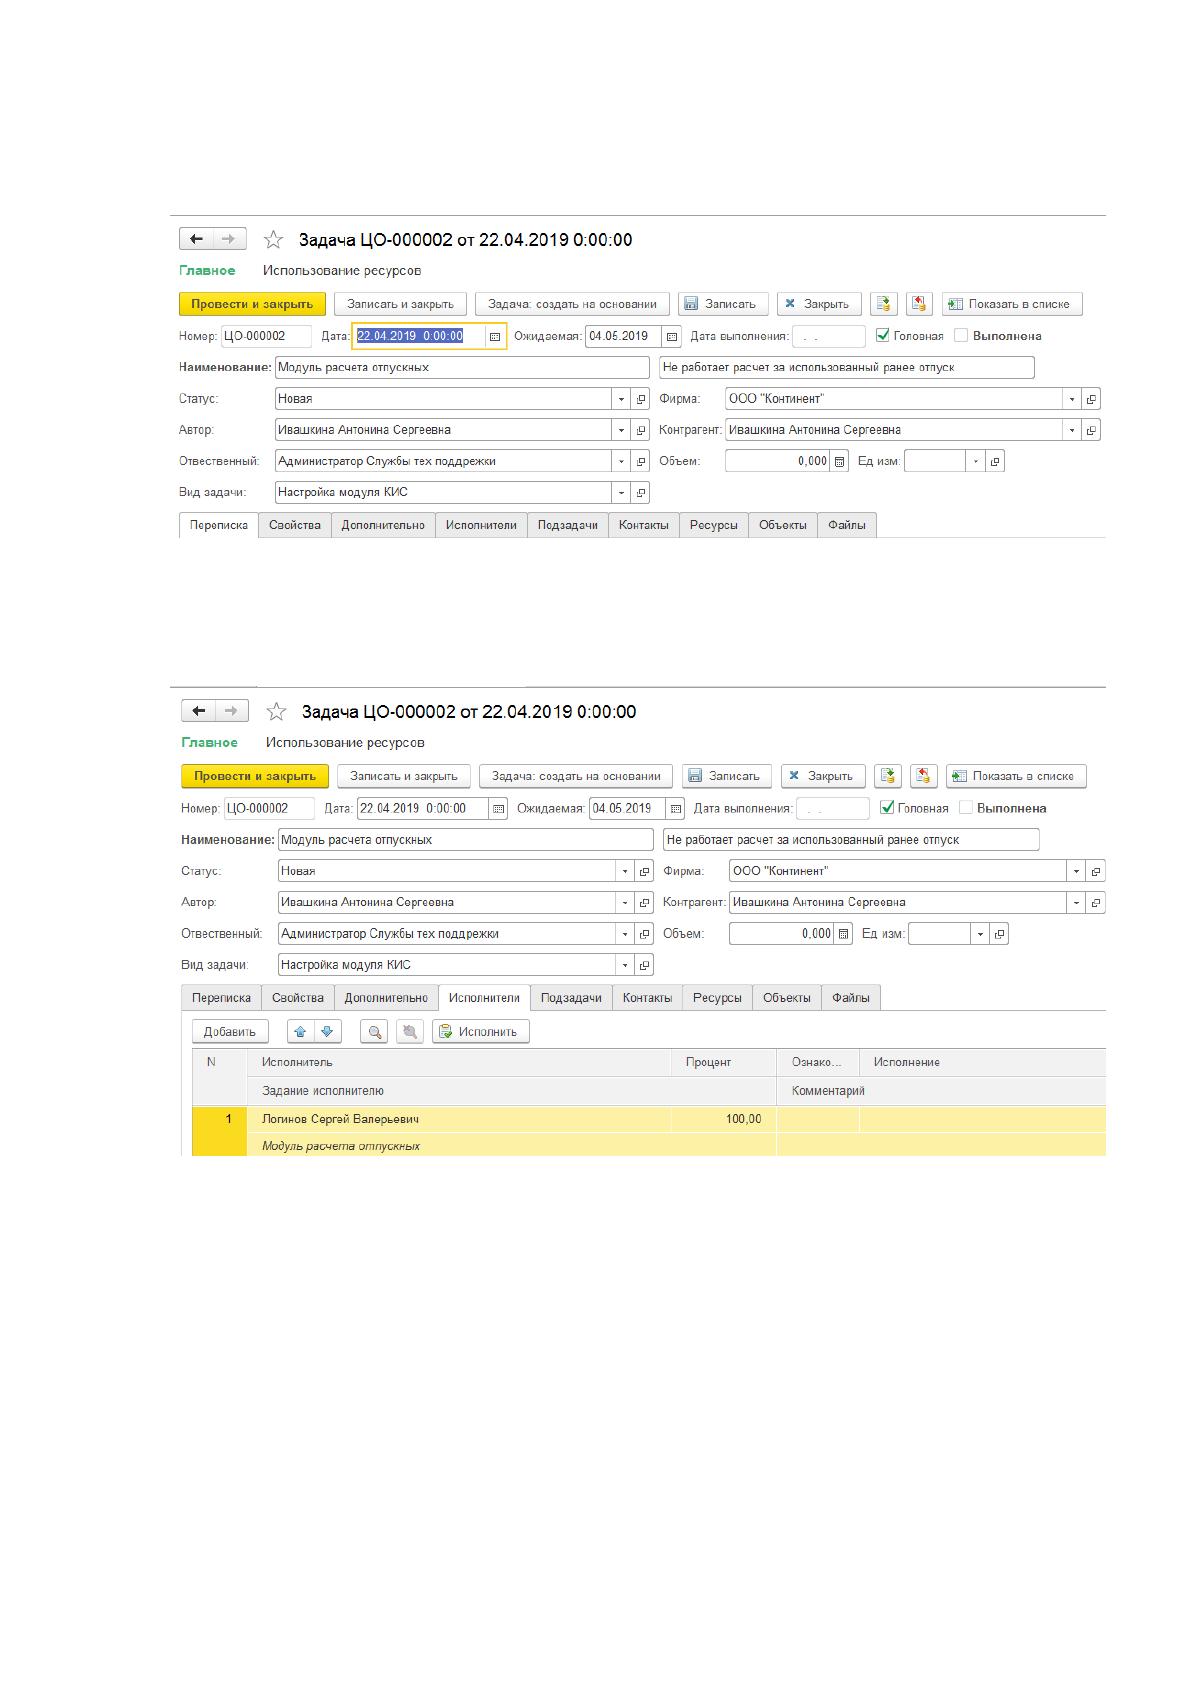This screenshot has width=1191, height=1684.
Task: Open Файлы tab in the upper form
Action: click(x=847, y=525)
